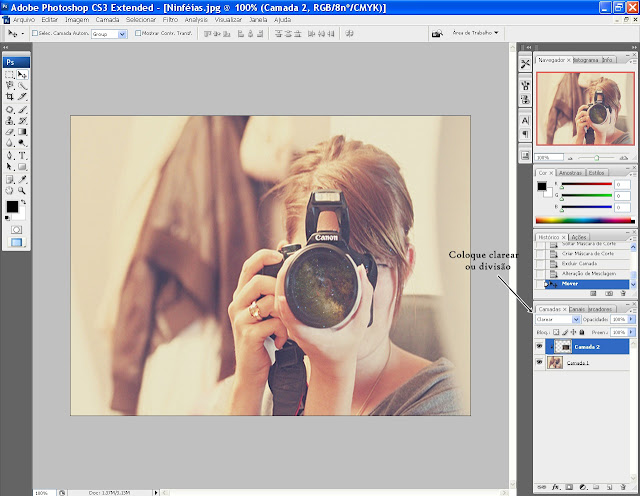Switch to the Canais tab

tap(577, 309)
